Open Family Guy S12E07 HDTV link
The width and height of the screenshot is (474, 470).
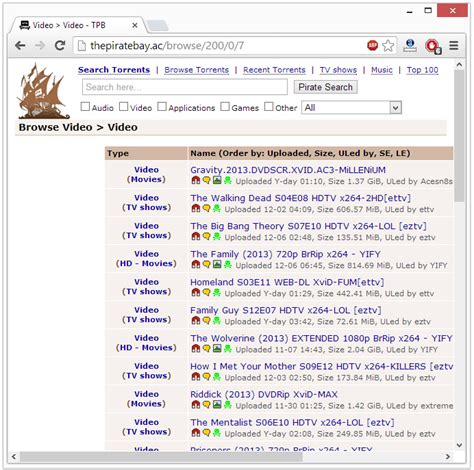(x=286, y=310)
